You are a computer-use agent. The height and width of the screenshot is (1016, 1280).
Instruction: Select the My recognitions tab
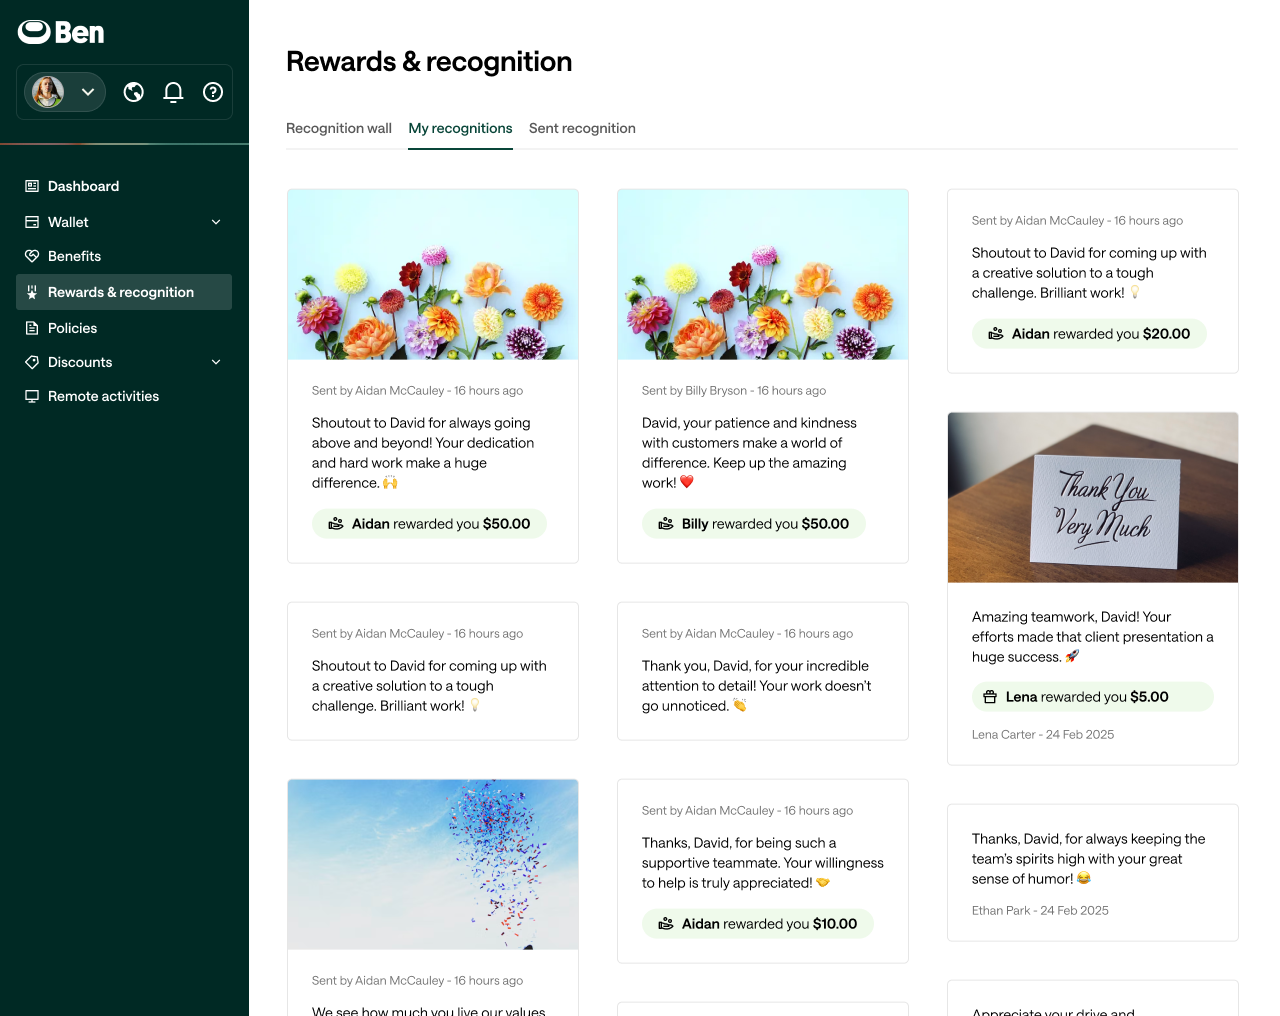(460, 128)
